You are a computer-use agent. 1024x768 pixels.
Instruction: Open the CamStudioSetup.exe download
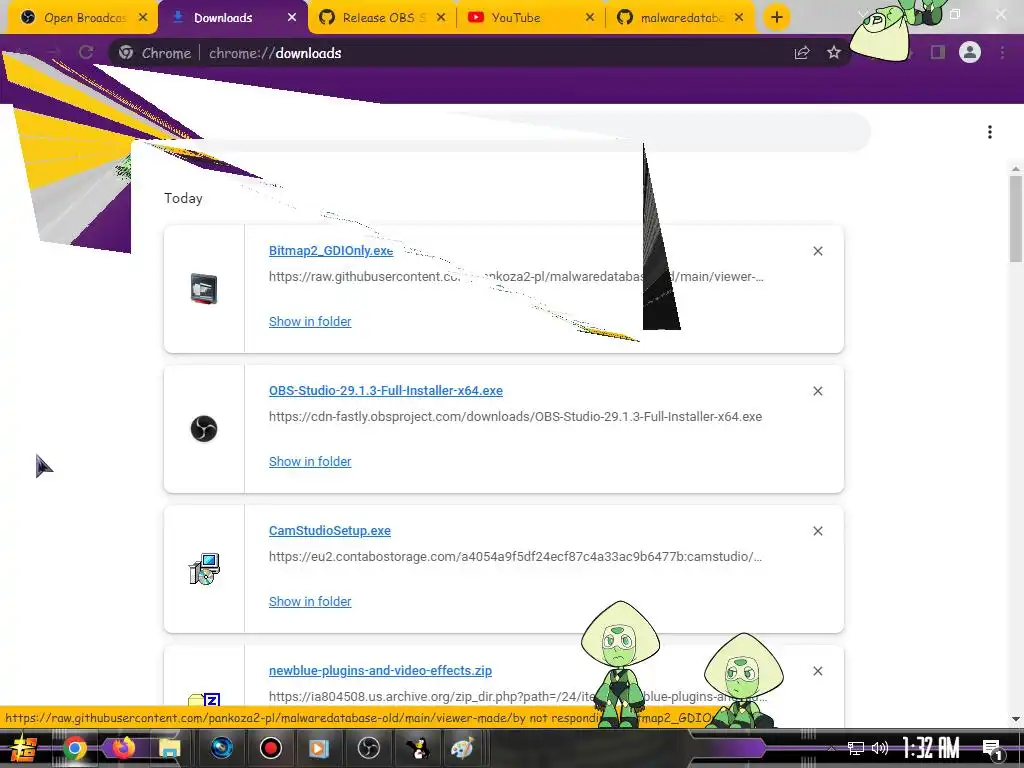pyautogui.click(x=329, y=530)
